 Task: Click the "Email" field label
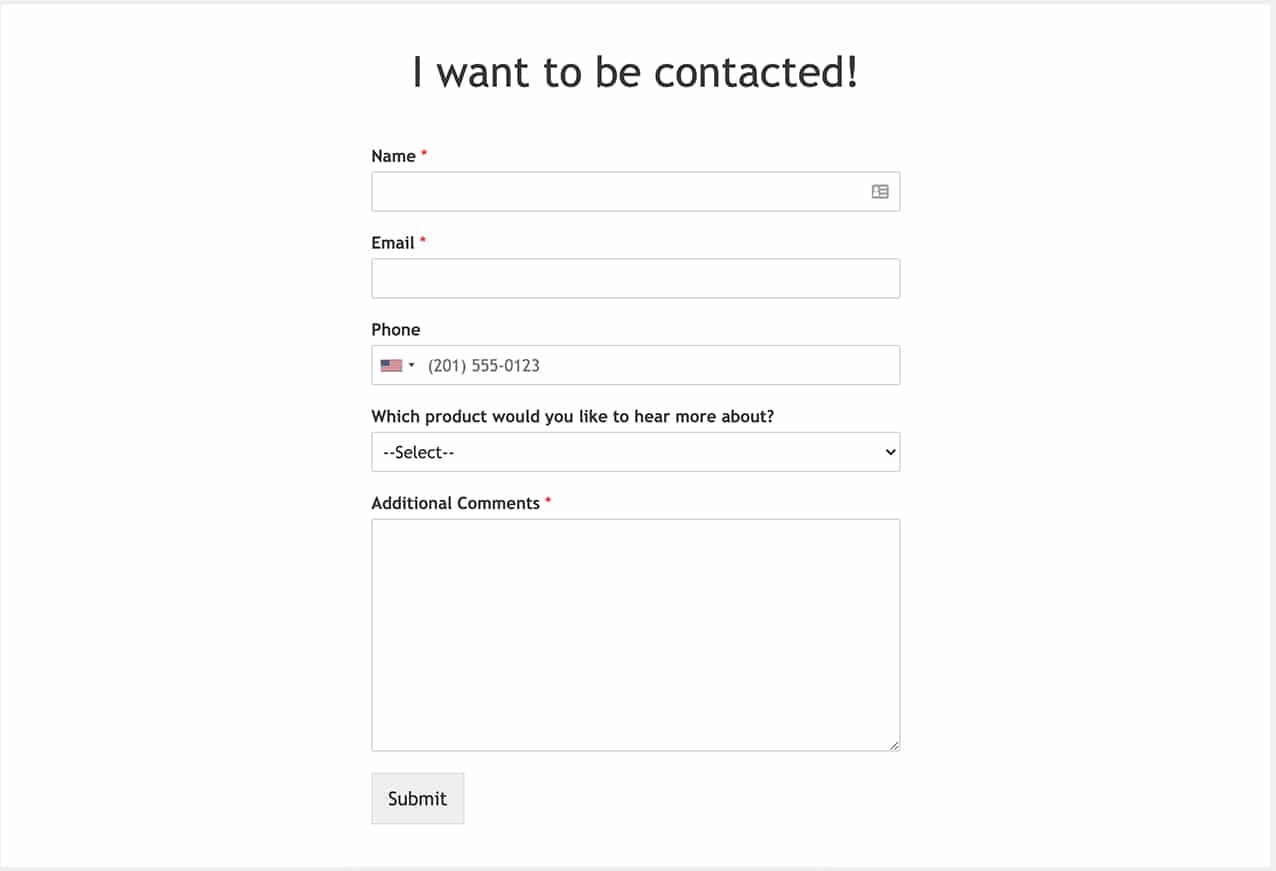point(393,243)
